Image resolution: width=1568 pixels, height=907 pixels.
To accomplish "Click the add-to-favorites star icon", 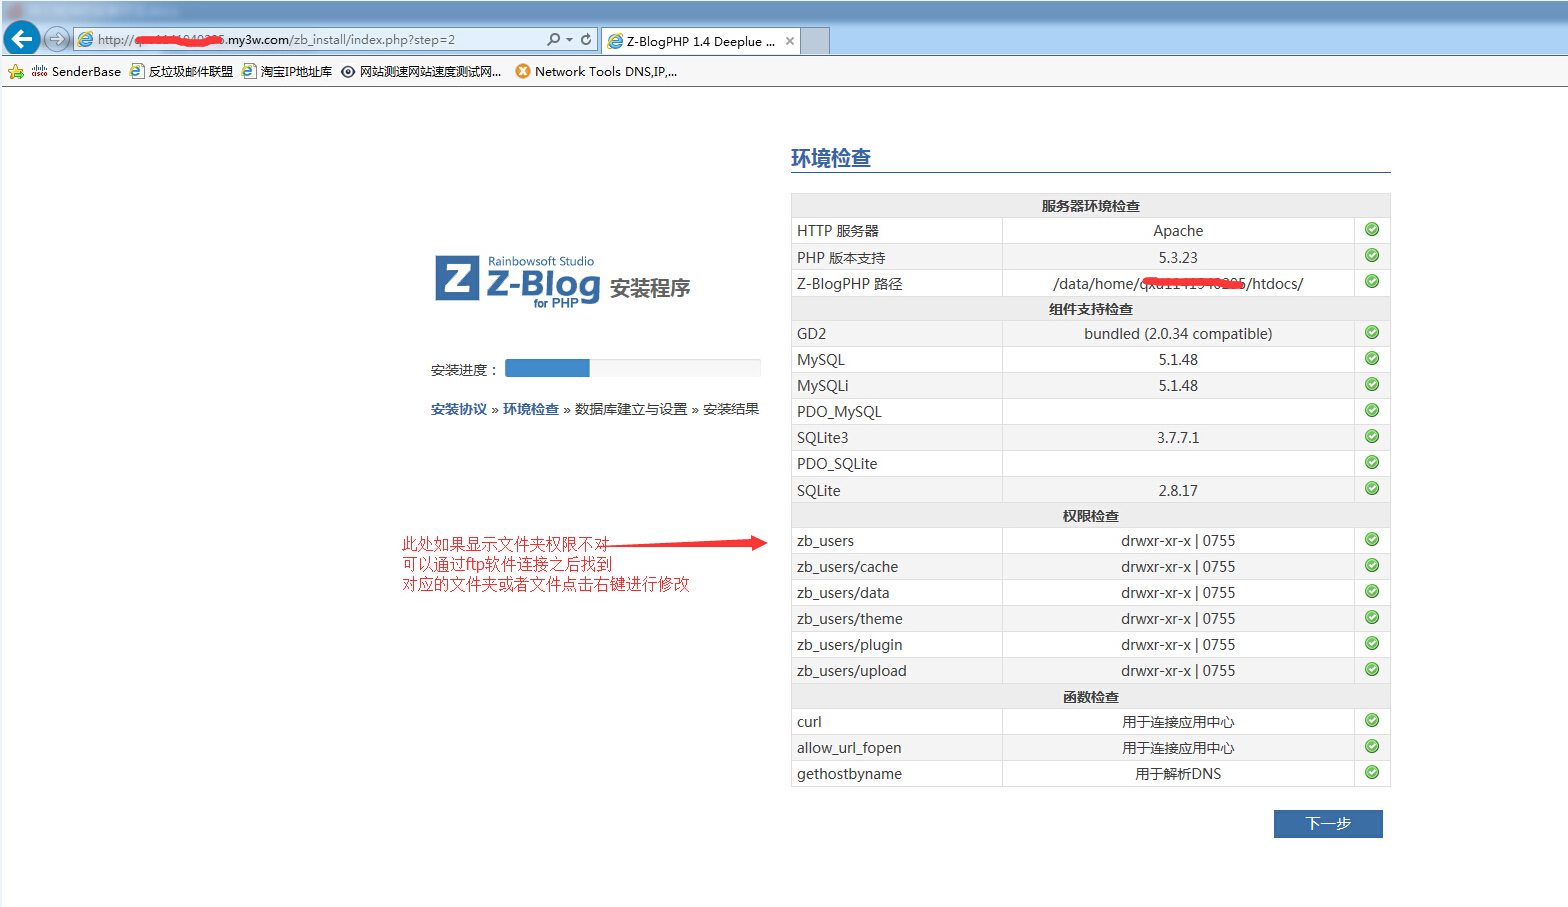I will [x=16, y=72].
